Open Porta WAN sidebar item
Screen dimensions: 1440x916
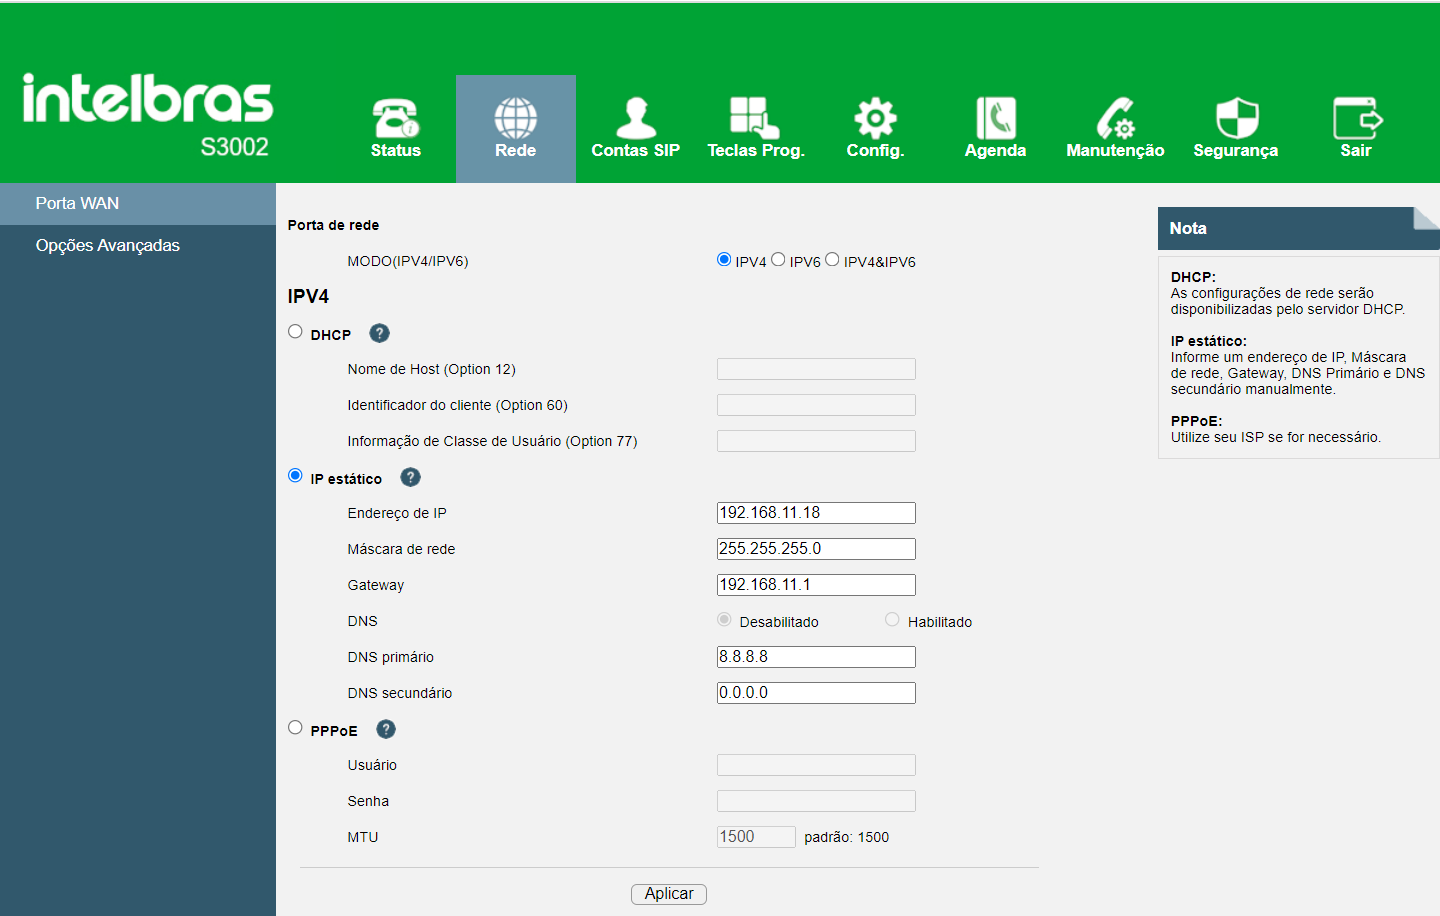[x=138, y=203]
